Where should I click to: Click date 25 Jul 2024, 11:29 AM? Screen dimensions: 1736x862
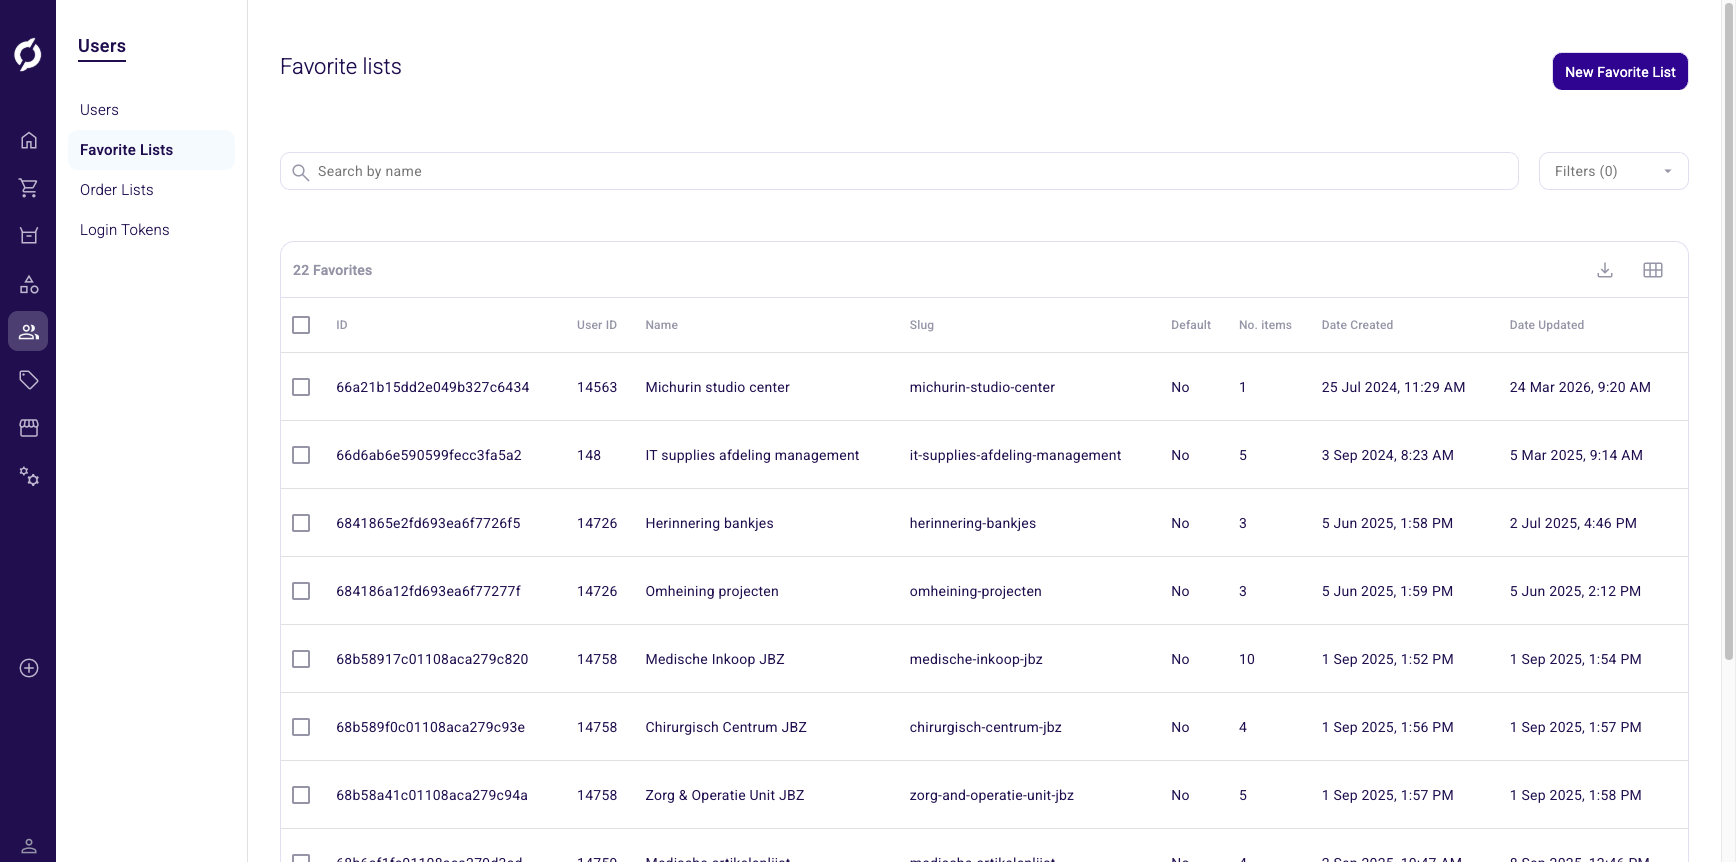pyautogui.click(x=1393, y=387)
